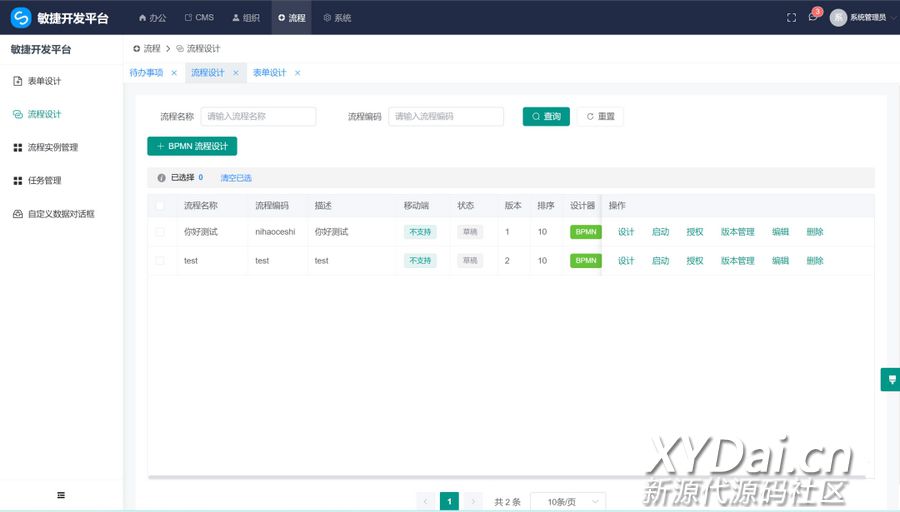The image size is (900, 512).
Task: Check the checkbox for 你好测试 row
Action: click(160, 232)
